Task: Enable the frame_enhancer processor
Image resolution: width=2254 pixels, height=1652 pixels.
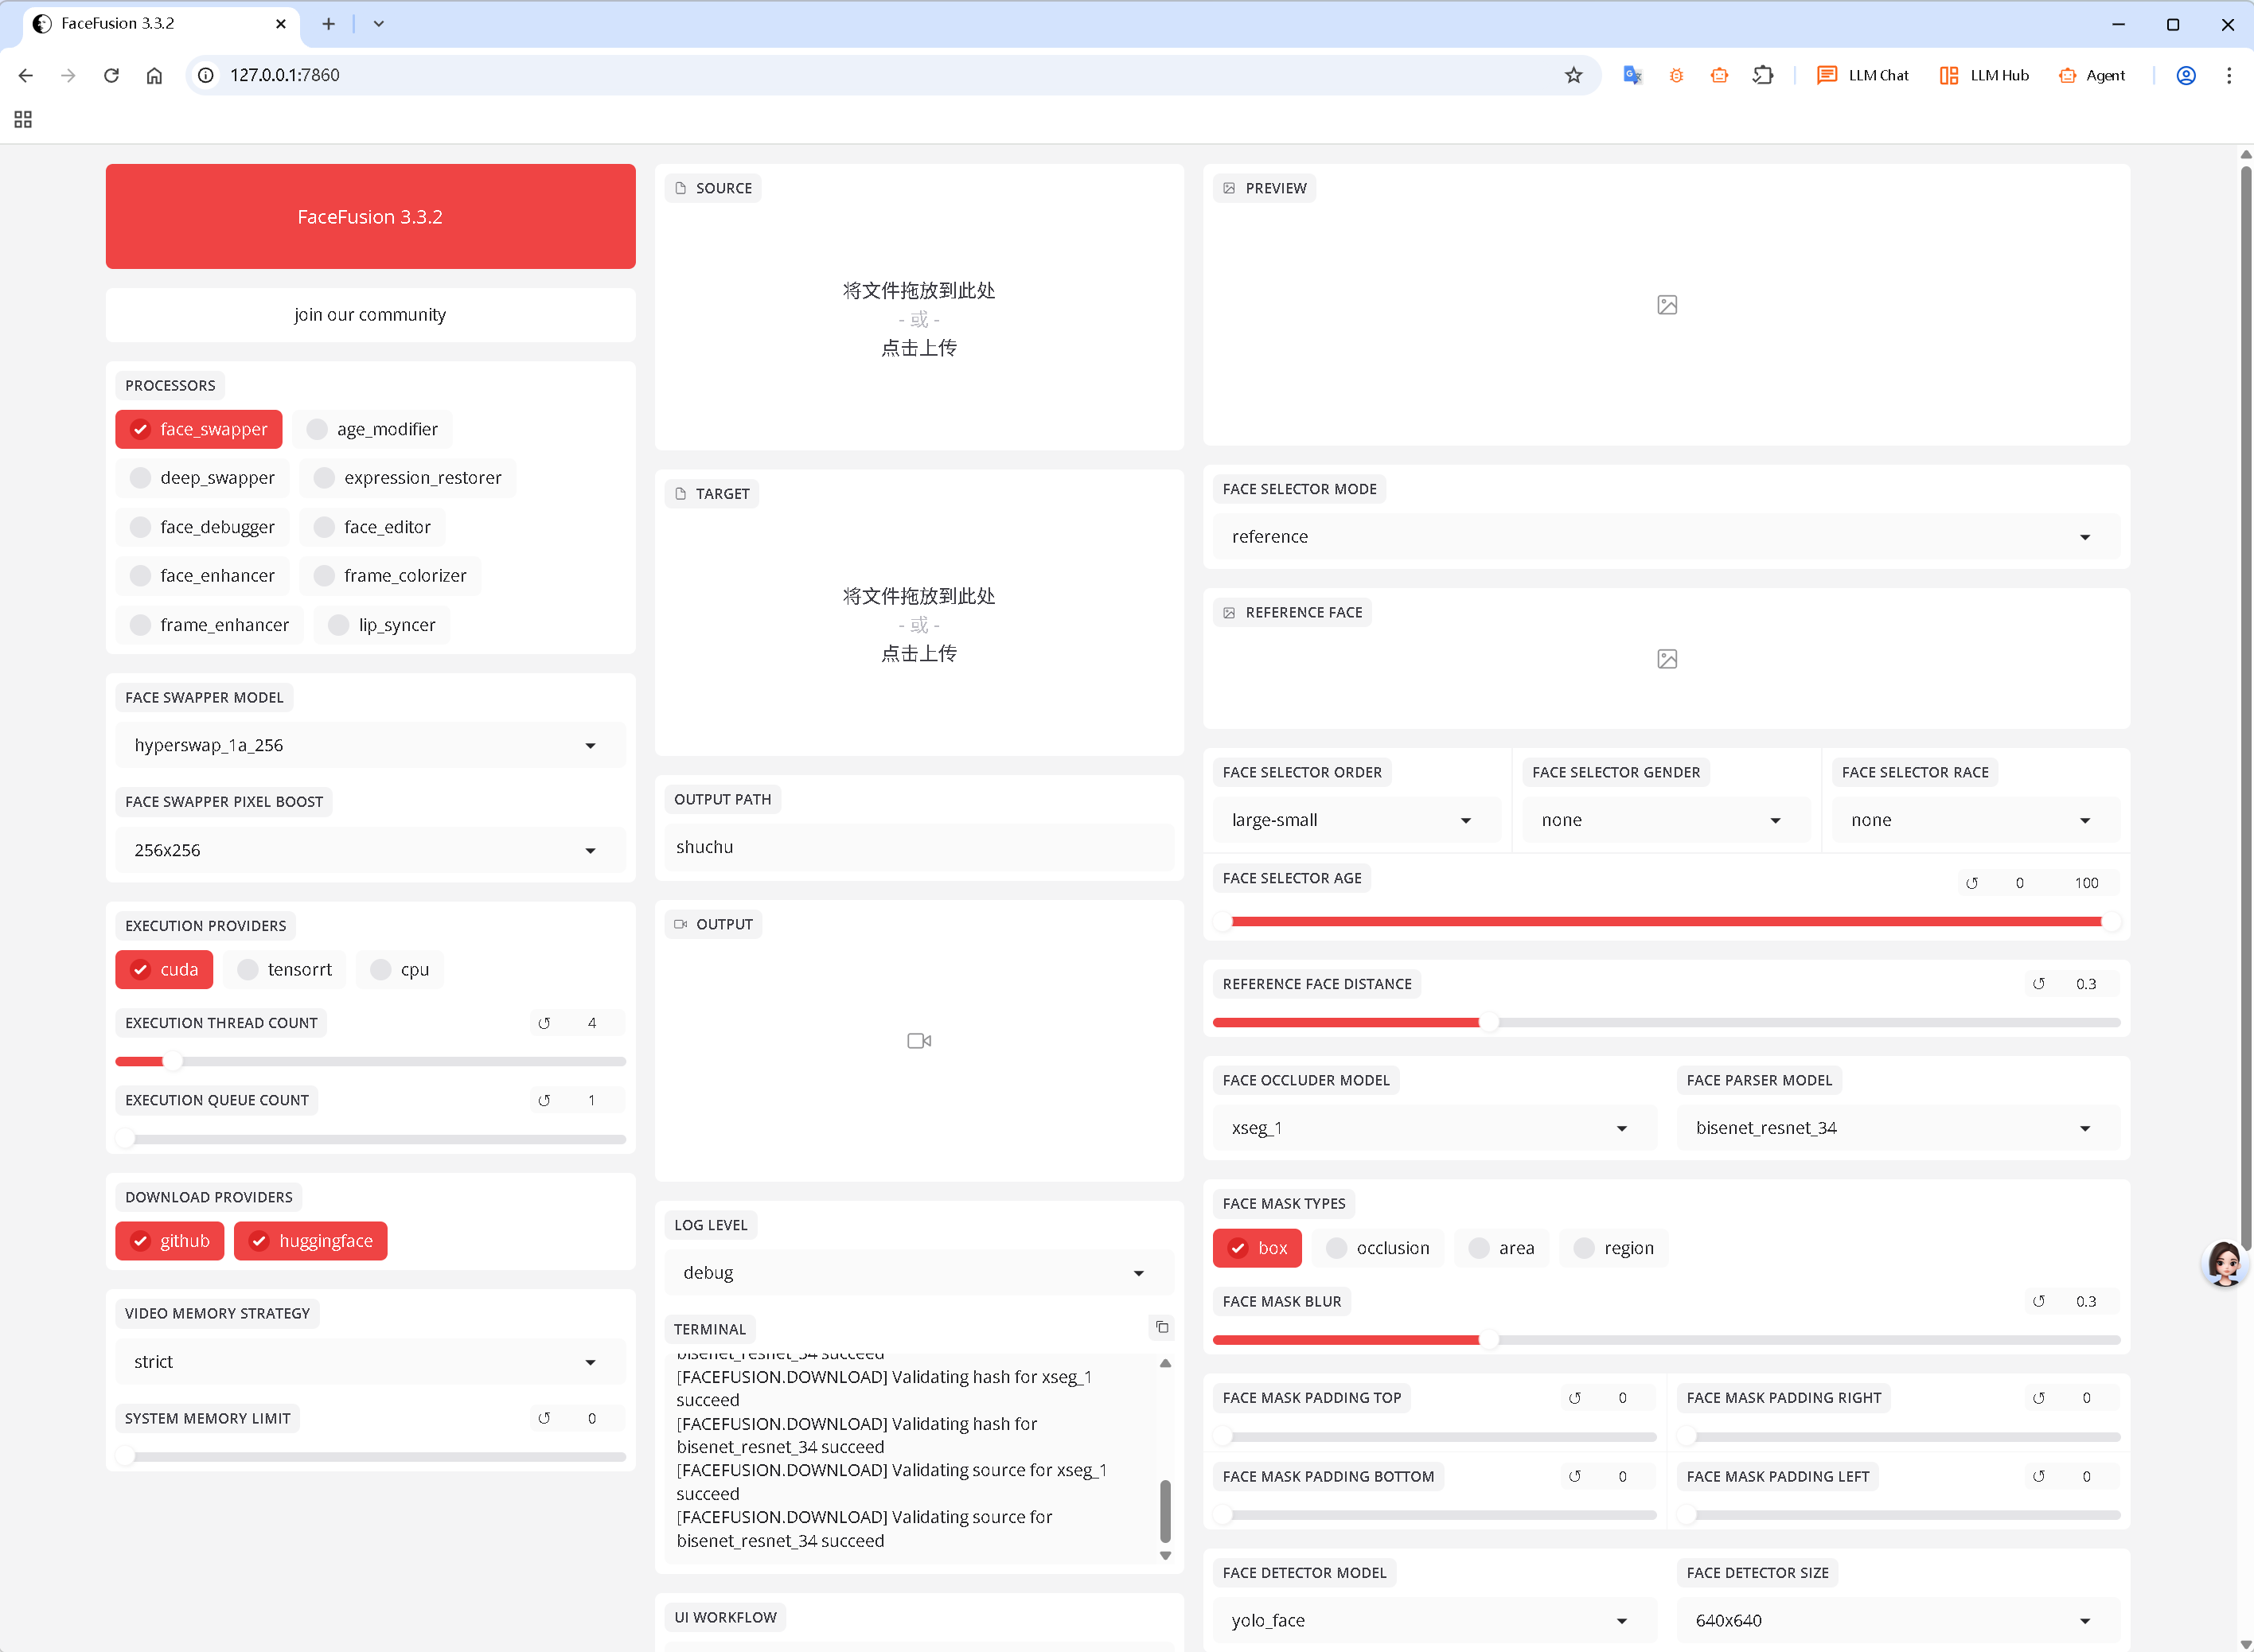Action: [x=210, y=625]
